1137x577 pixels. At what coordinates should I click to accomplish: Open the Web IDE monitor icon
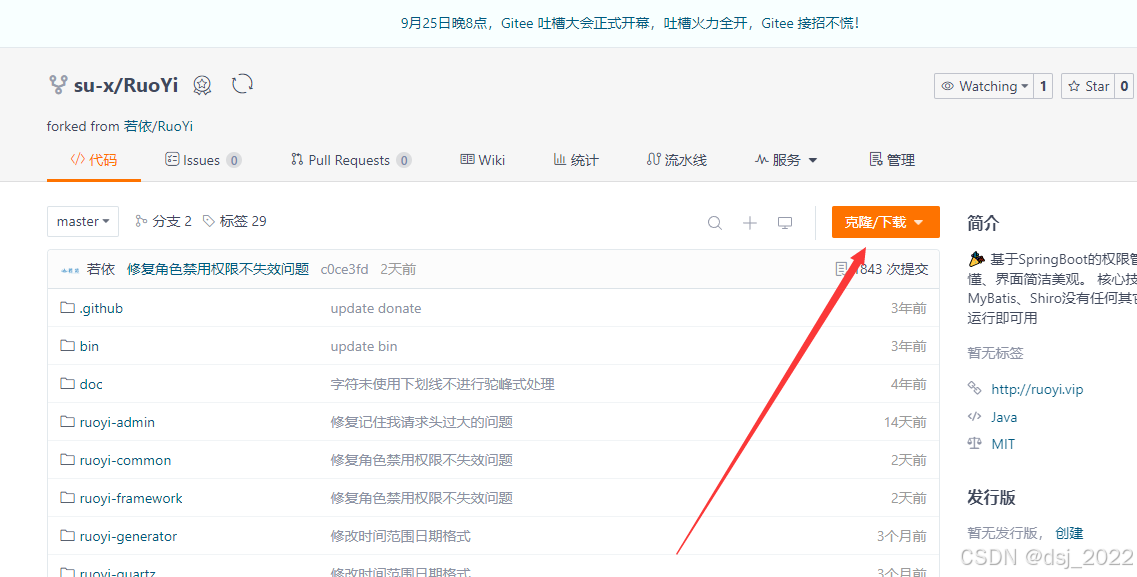pyautogui.click(x=785, y=223)
